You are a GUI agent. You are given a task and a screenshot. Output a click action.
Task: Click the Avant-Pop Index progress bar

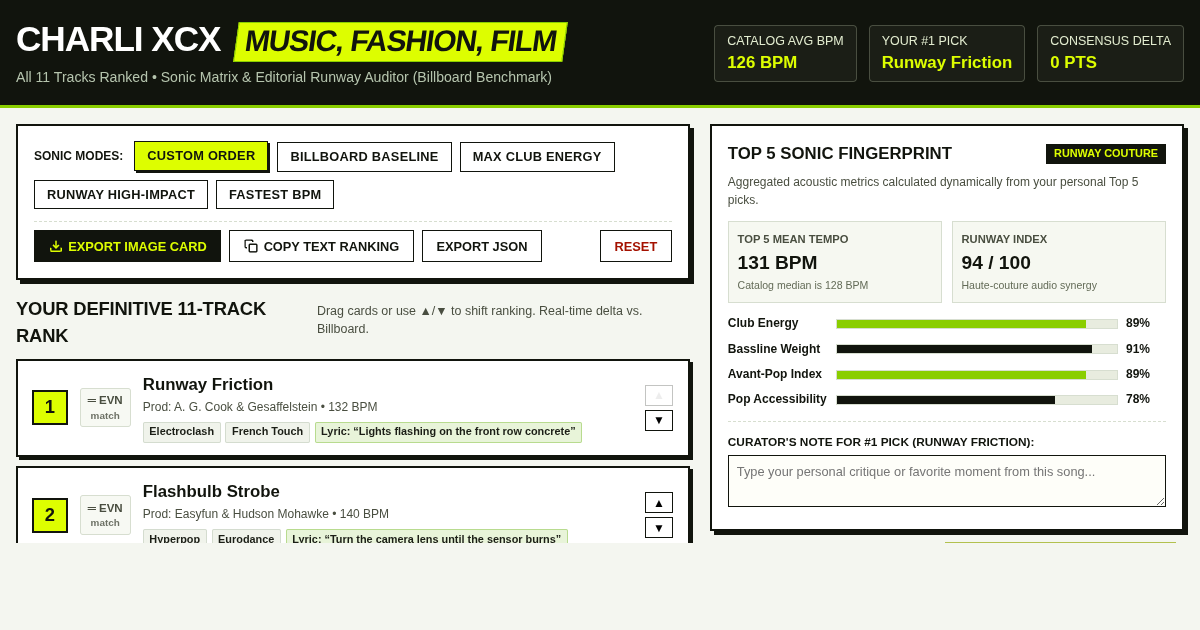[x=977, y=375]
